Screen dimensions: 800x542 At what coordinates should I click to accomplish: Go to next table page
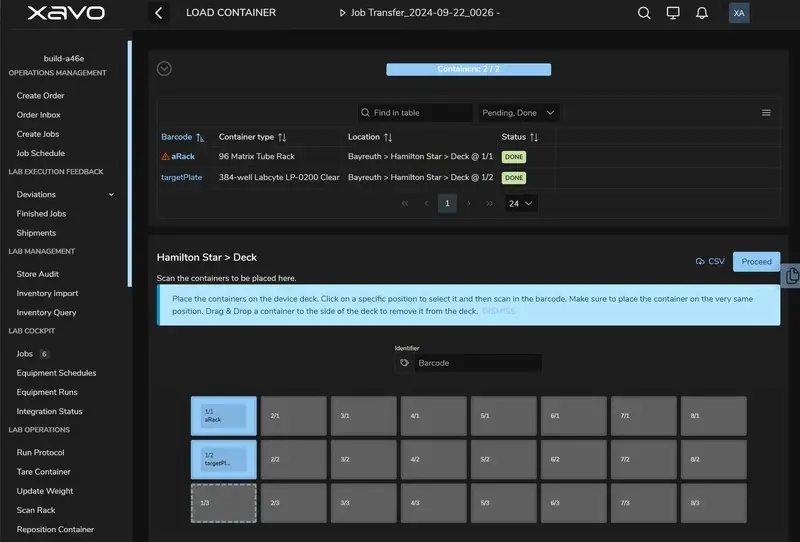click(x=468, y=203)
